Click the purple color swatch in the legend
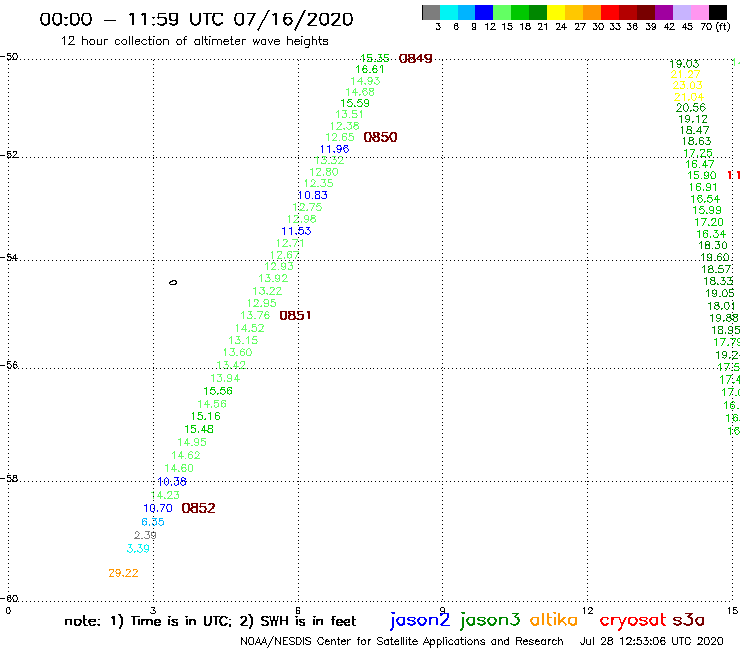Image resolution: width=740 pixels, height=650 pixels. (664, 12)
